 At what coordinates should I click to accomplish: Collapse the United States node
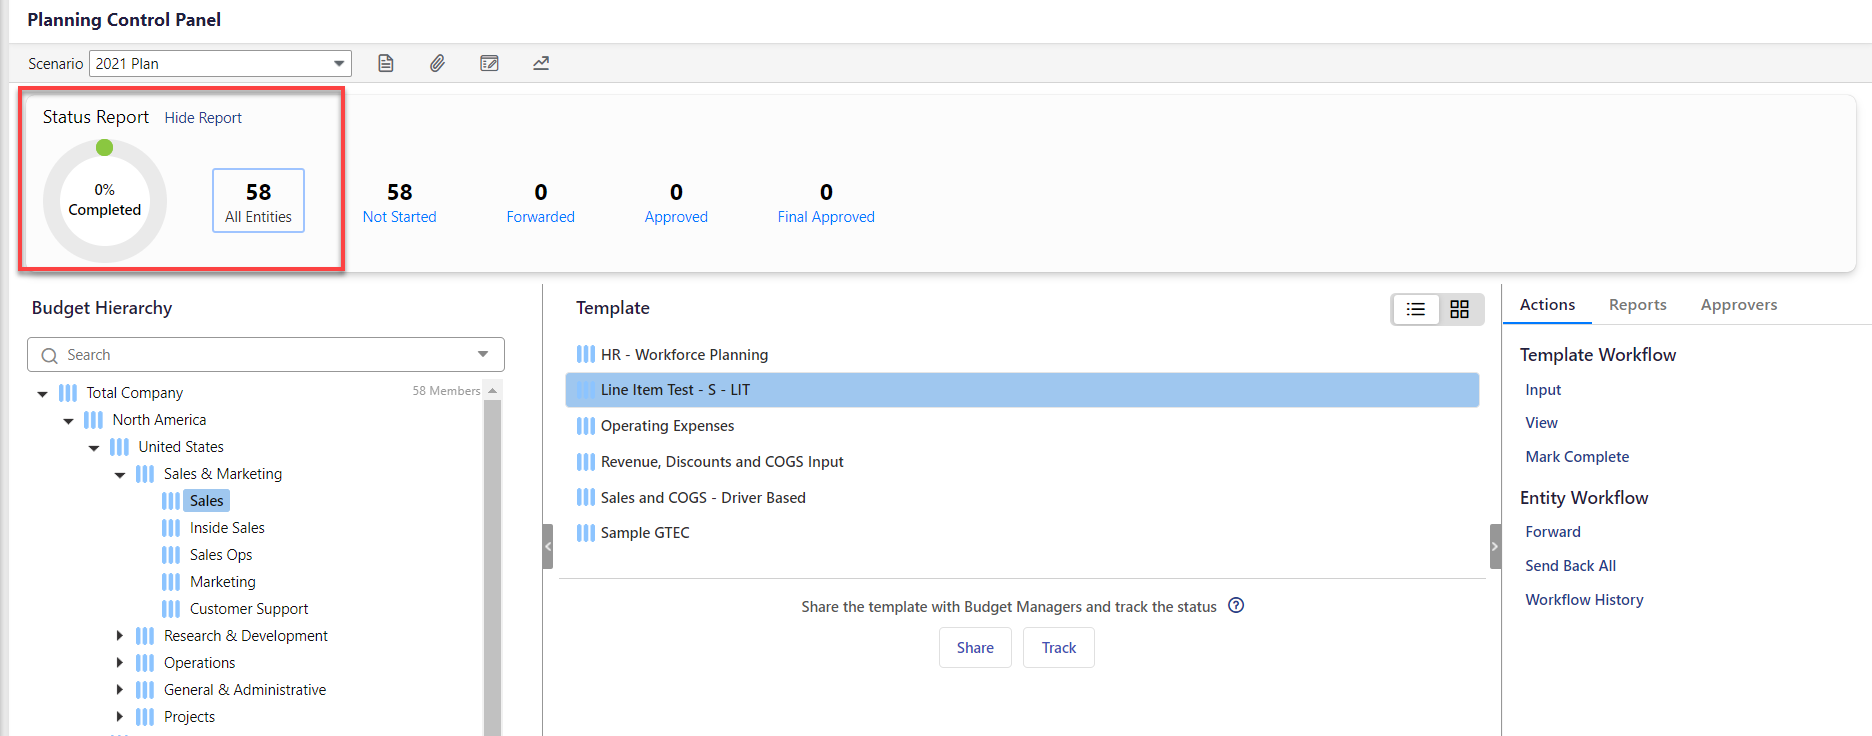point(94,448)
